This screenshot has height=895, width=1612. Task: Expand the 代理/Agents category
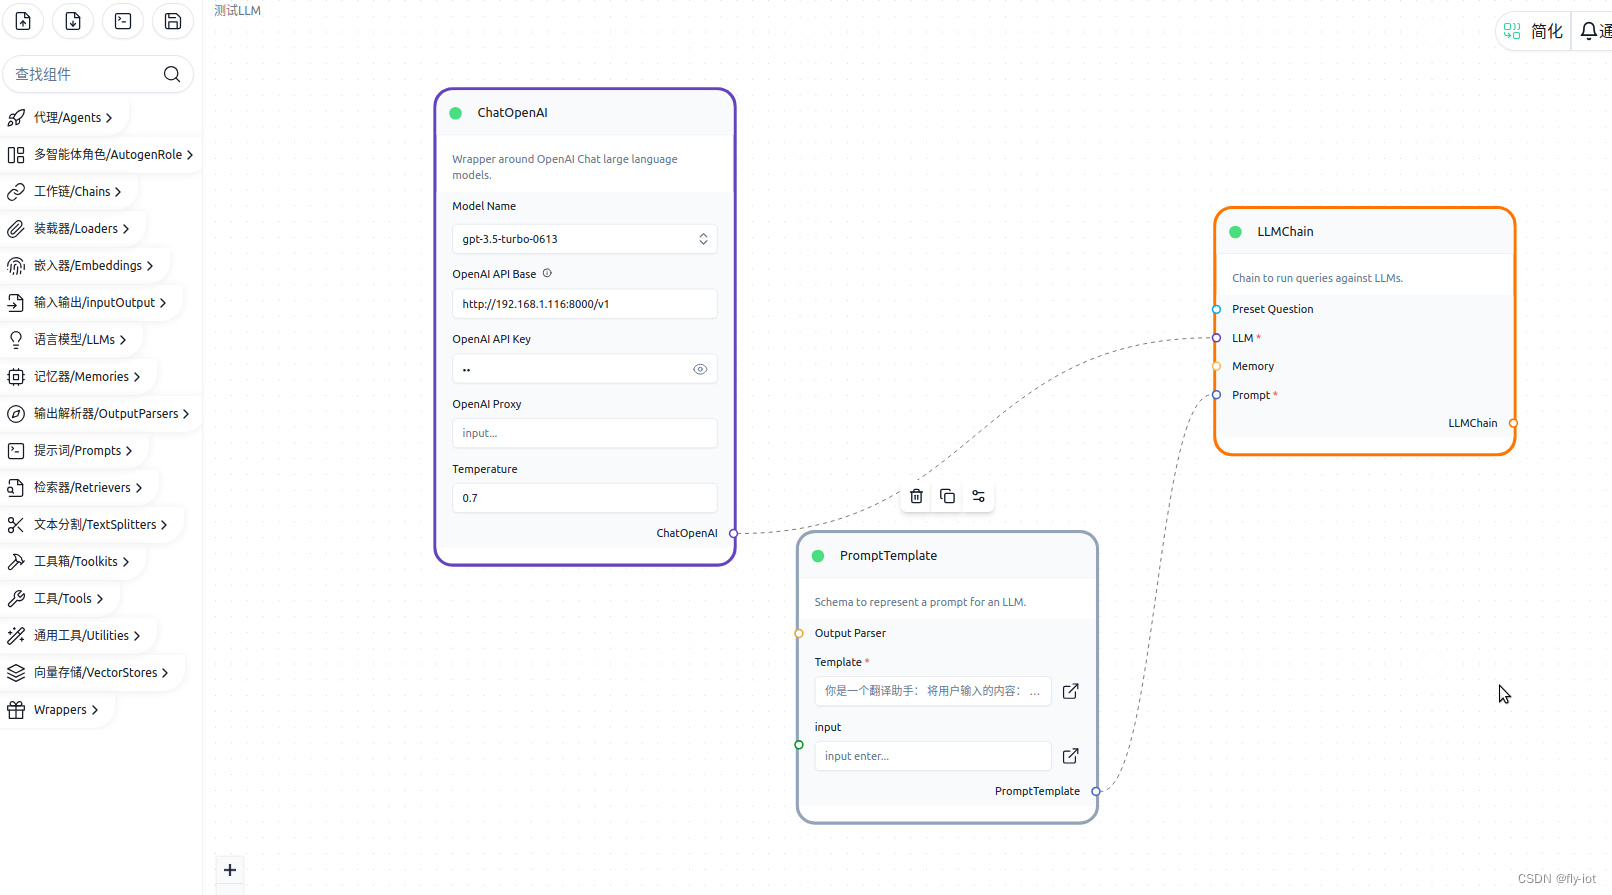pos(64,117)
